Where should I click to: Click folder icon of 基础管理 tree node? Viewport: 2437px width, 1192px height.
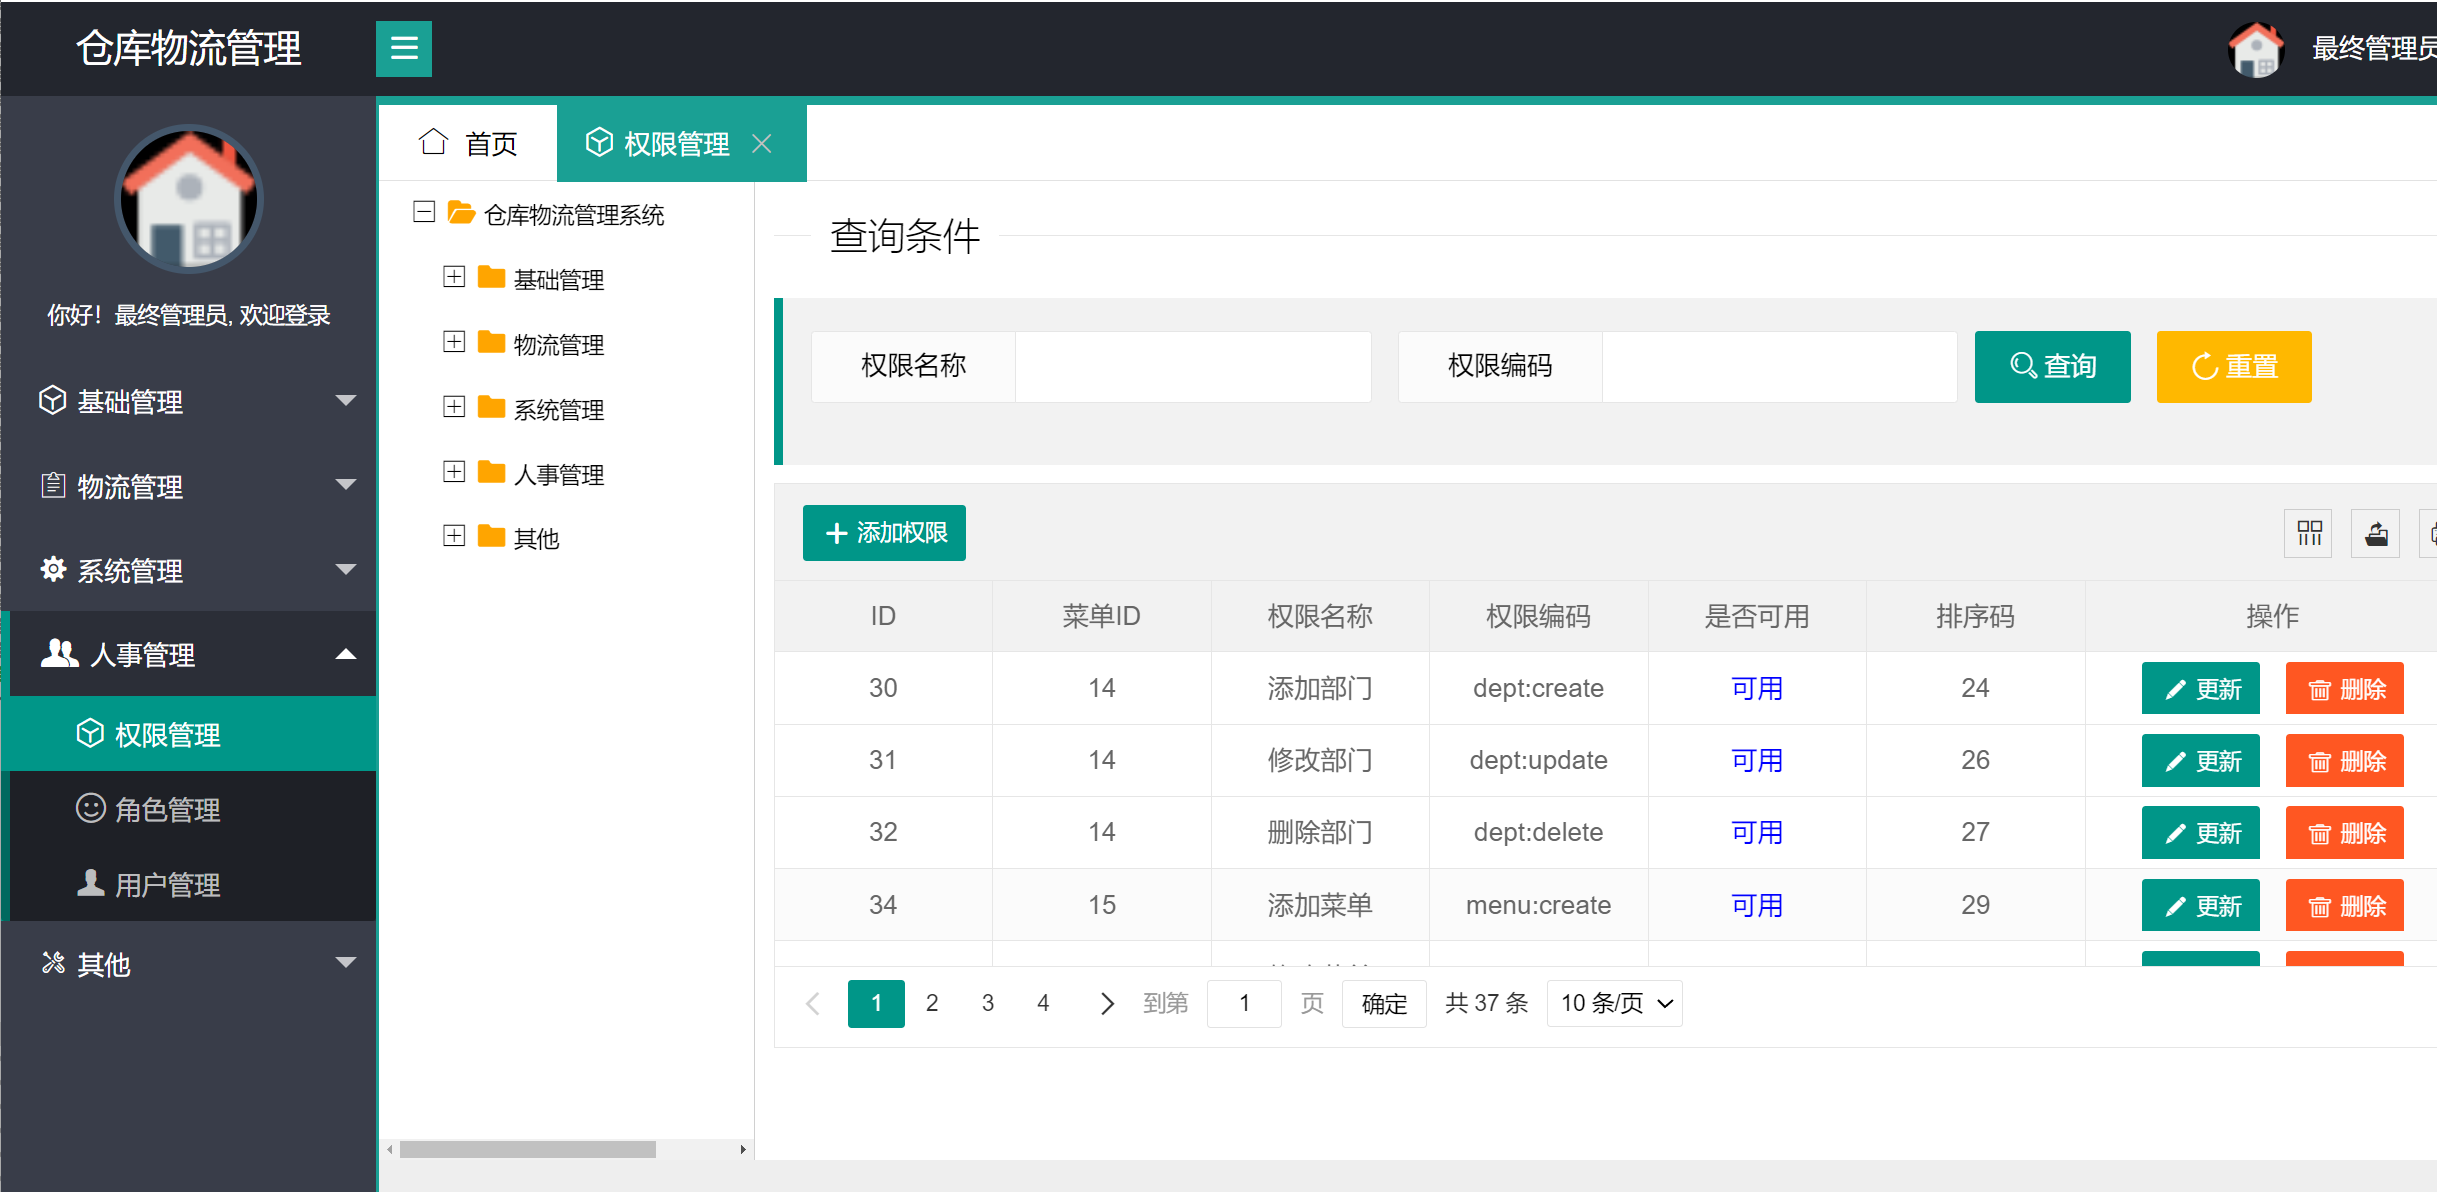(x=491, y=277)
